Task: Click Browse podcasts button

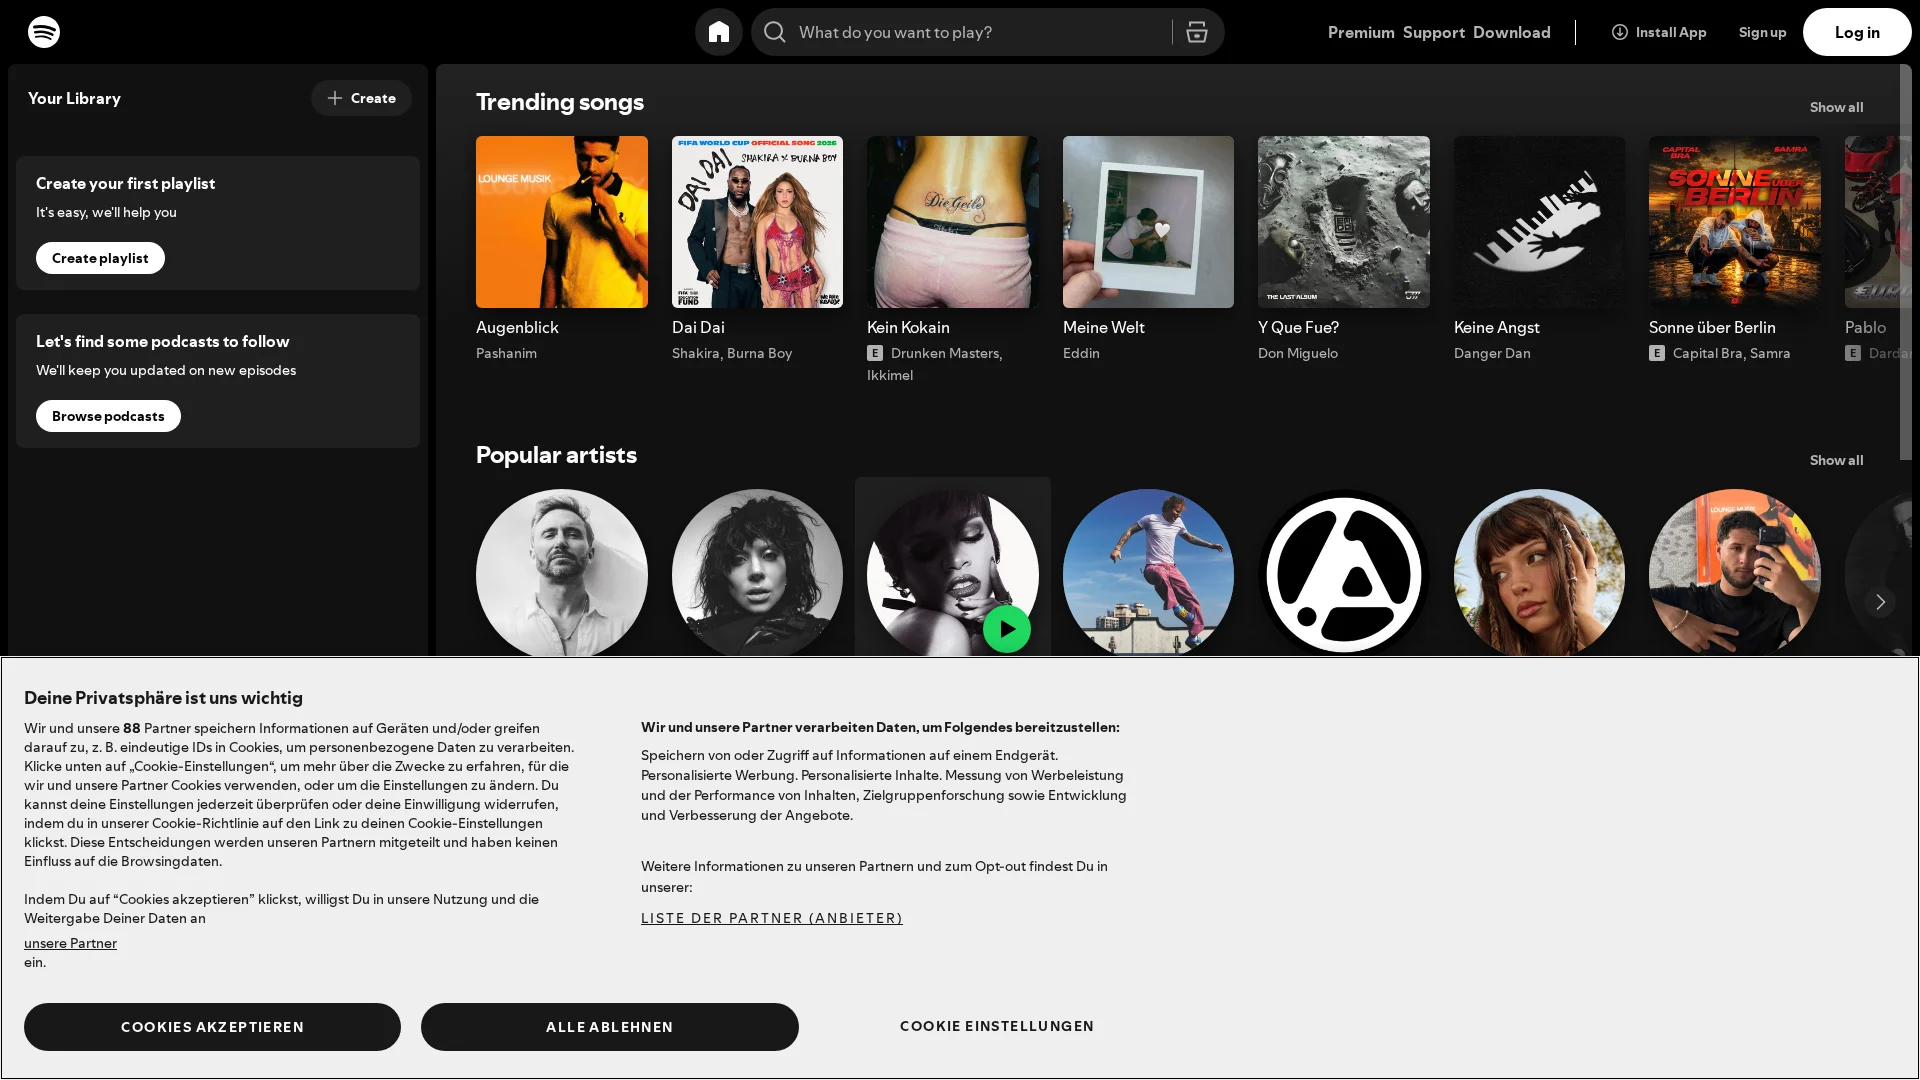Action: point(108,416)
